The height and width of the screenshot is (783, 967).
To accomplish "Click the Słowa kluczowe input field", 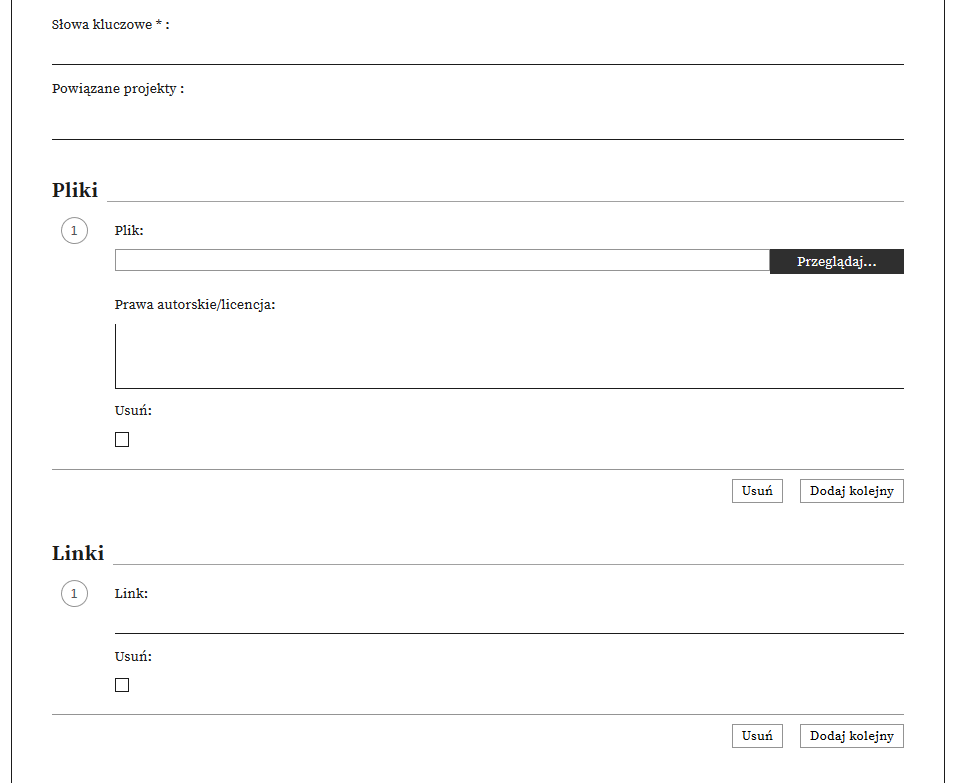I will [x=477, y=50].
